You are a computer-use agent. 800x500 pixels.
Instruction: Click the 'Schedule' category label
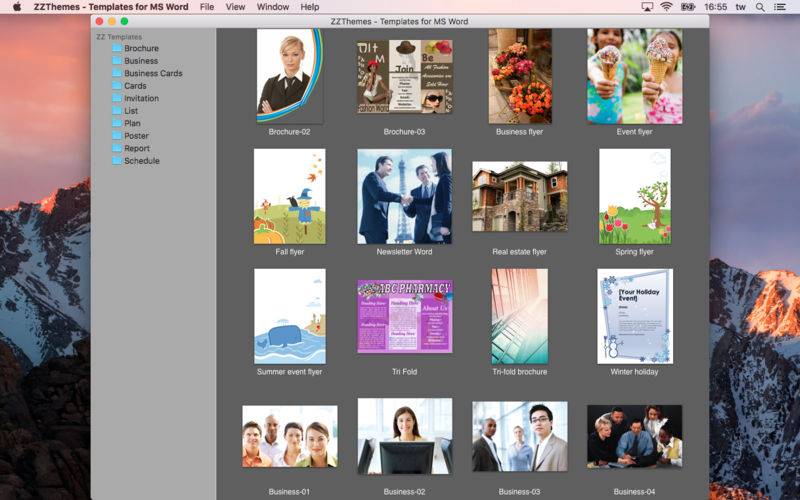coord(142,160)
